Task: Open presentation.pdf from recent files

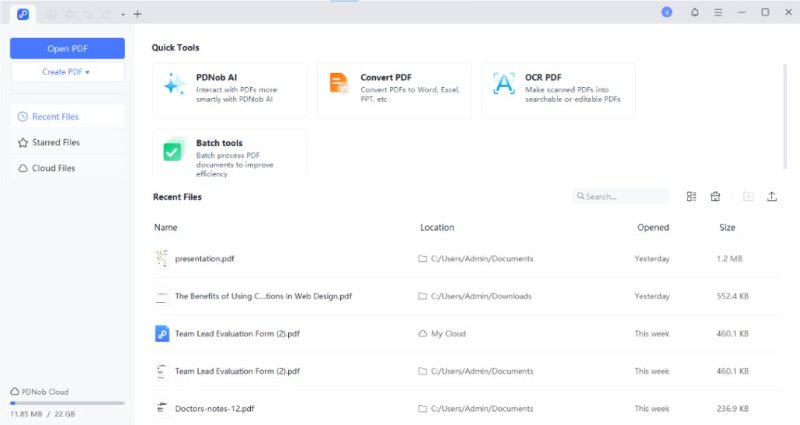Action: (x=207, y=259)
